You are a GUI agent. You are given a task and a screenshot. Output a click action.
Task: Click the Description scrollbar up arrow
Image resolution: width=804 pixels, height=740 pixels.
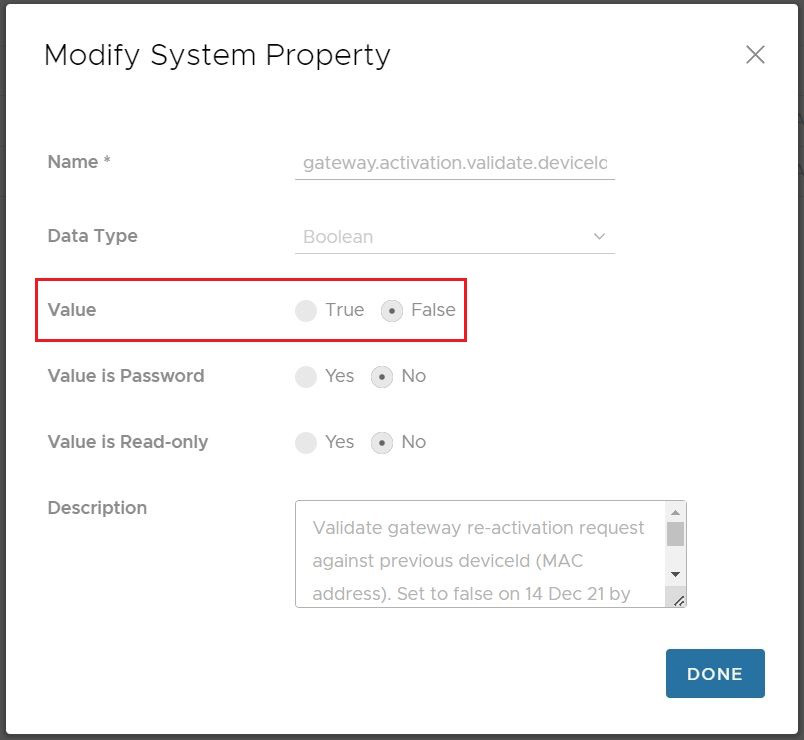pos(676,511)
